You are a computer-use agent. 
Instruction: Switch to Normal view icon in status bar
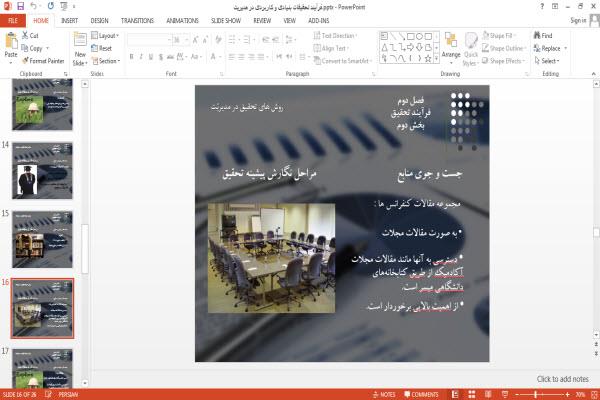click(x=455, y=395)
